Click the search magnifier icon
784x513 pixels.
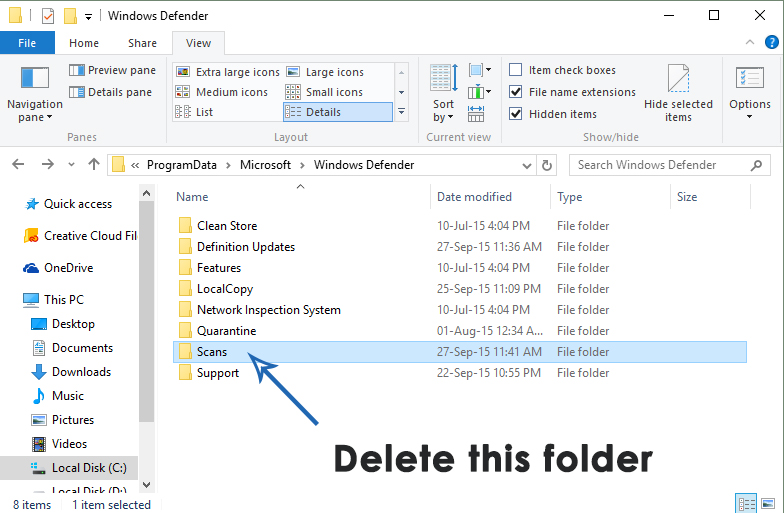[x=756, y=165]
